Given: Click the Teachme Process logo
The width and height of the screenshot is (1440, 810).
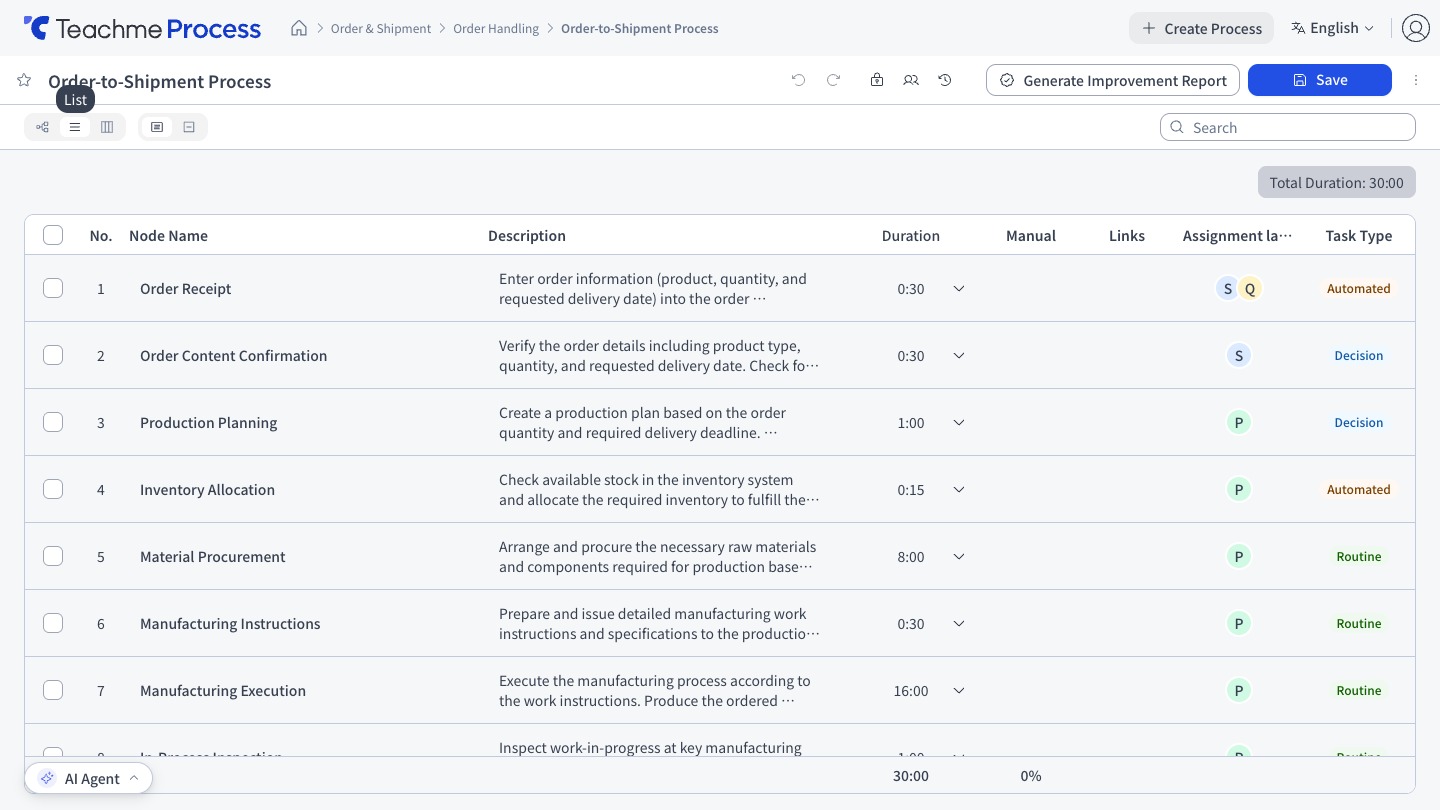Looking at the screenshot, I should 142,28.
